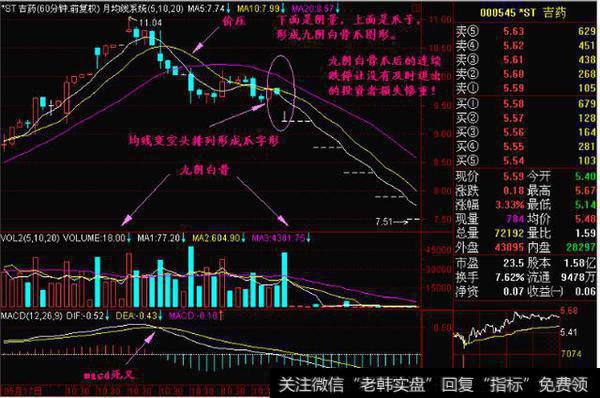Click the 最高 5.67 high value

[562, 191]
